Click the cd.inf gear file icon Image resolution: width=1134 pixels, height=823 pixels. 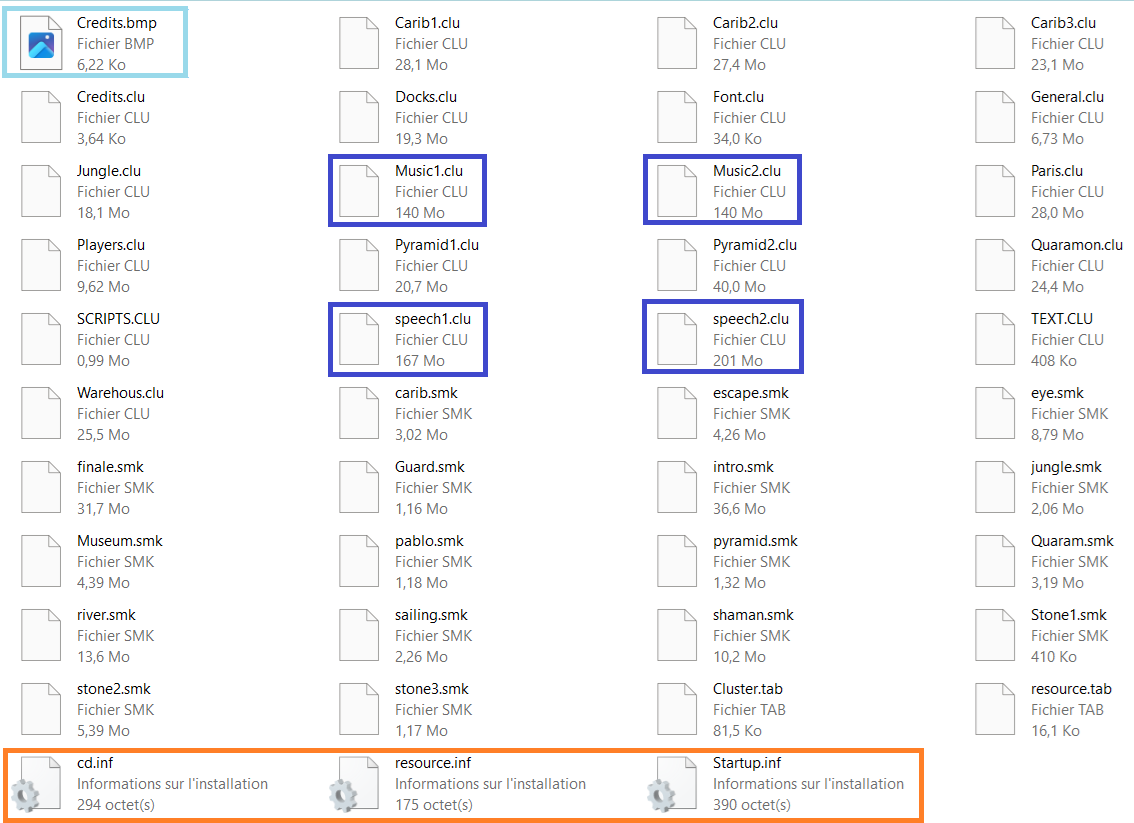[x=36, y=783]
